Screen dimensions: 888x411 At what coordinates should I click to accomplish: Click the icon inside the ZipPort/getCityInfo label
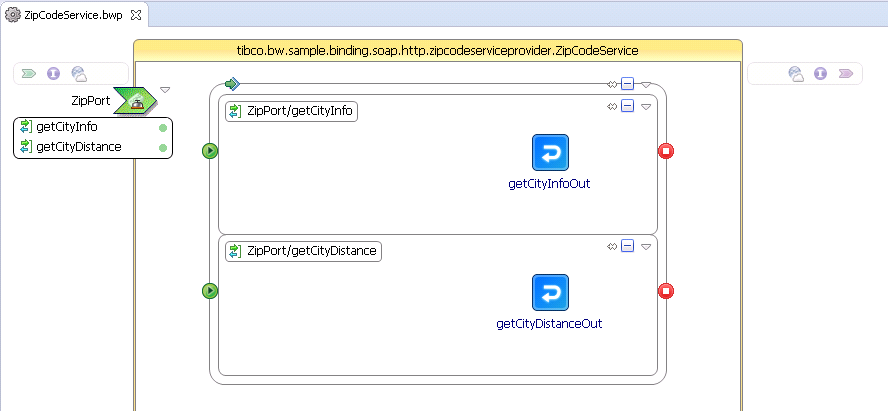pos(234,112)
